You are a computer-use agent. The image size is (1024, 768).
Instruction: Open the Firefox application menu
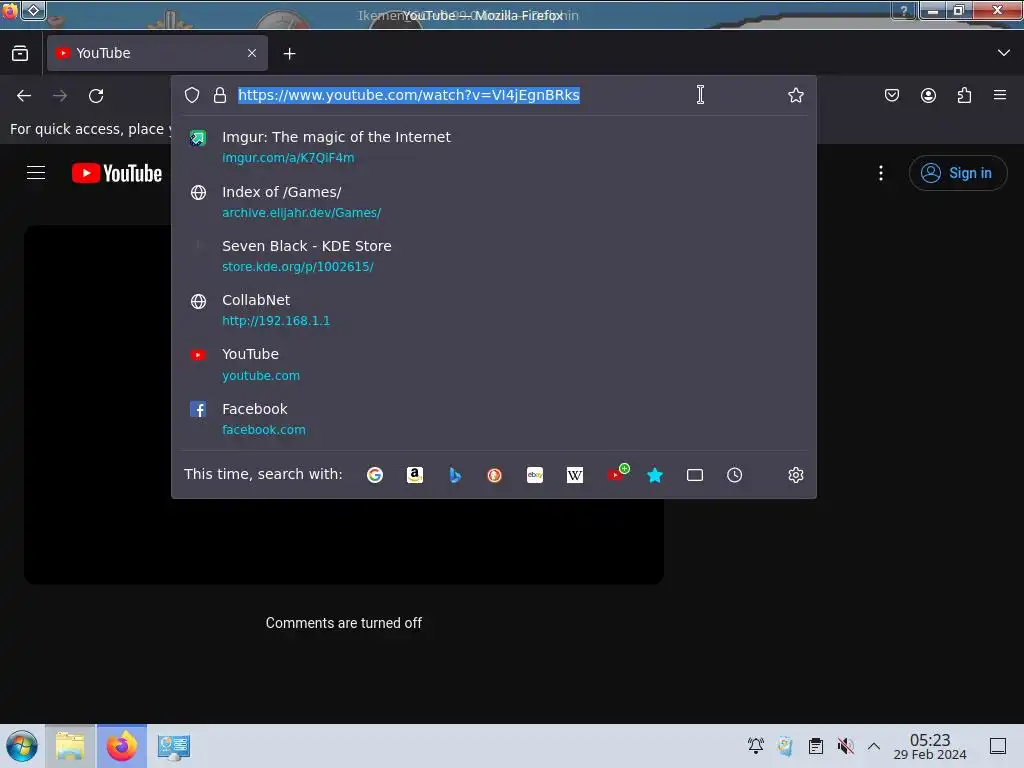pyautogui.click(x=1000, y=95)
